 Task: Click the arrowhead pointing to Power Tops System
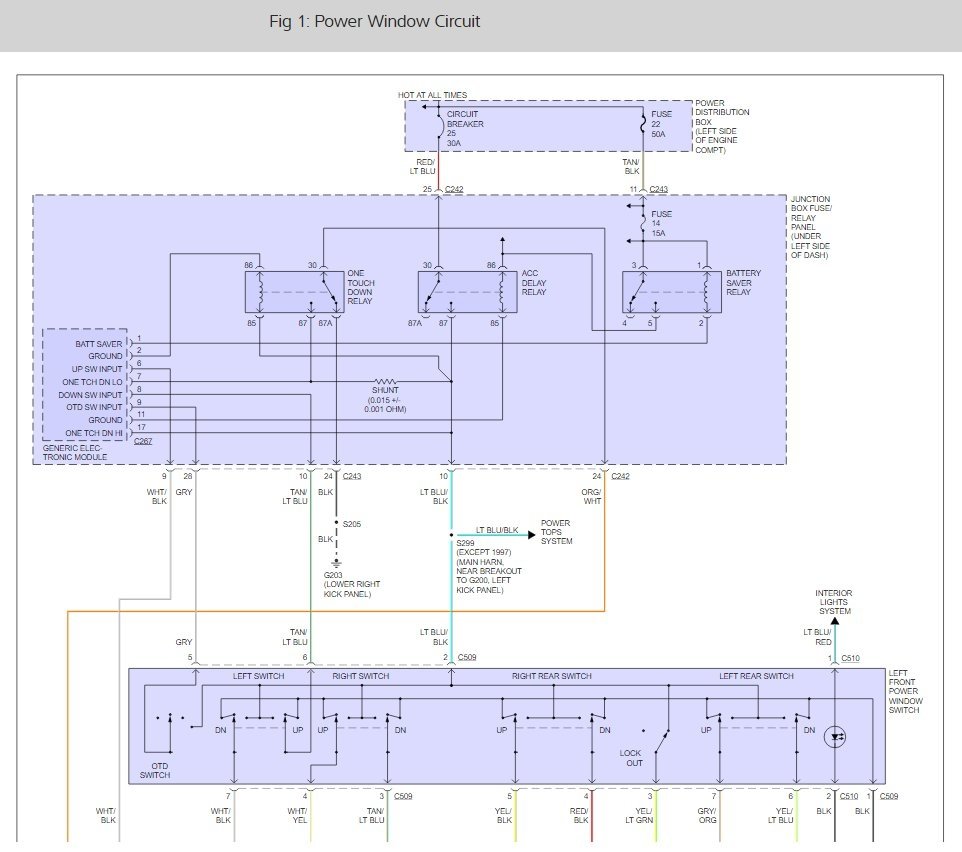pos(531,535)
